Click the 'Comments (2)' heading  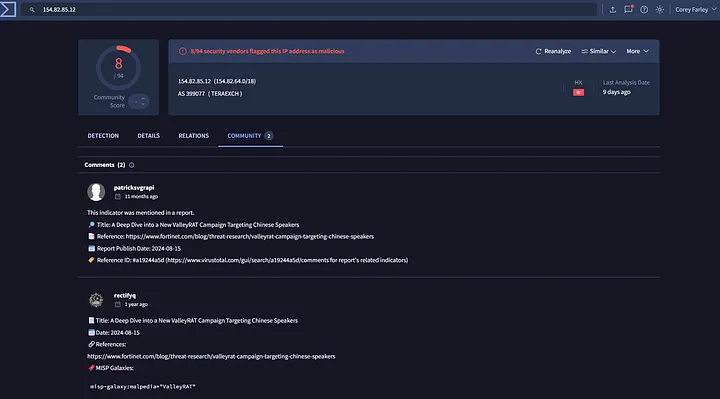pos(105,165)
